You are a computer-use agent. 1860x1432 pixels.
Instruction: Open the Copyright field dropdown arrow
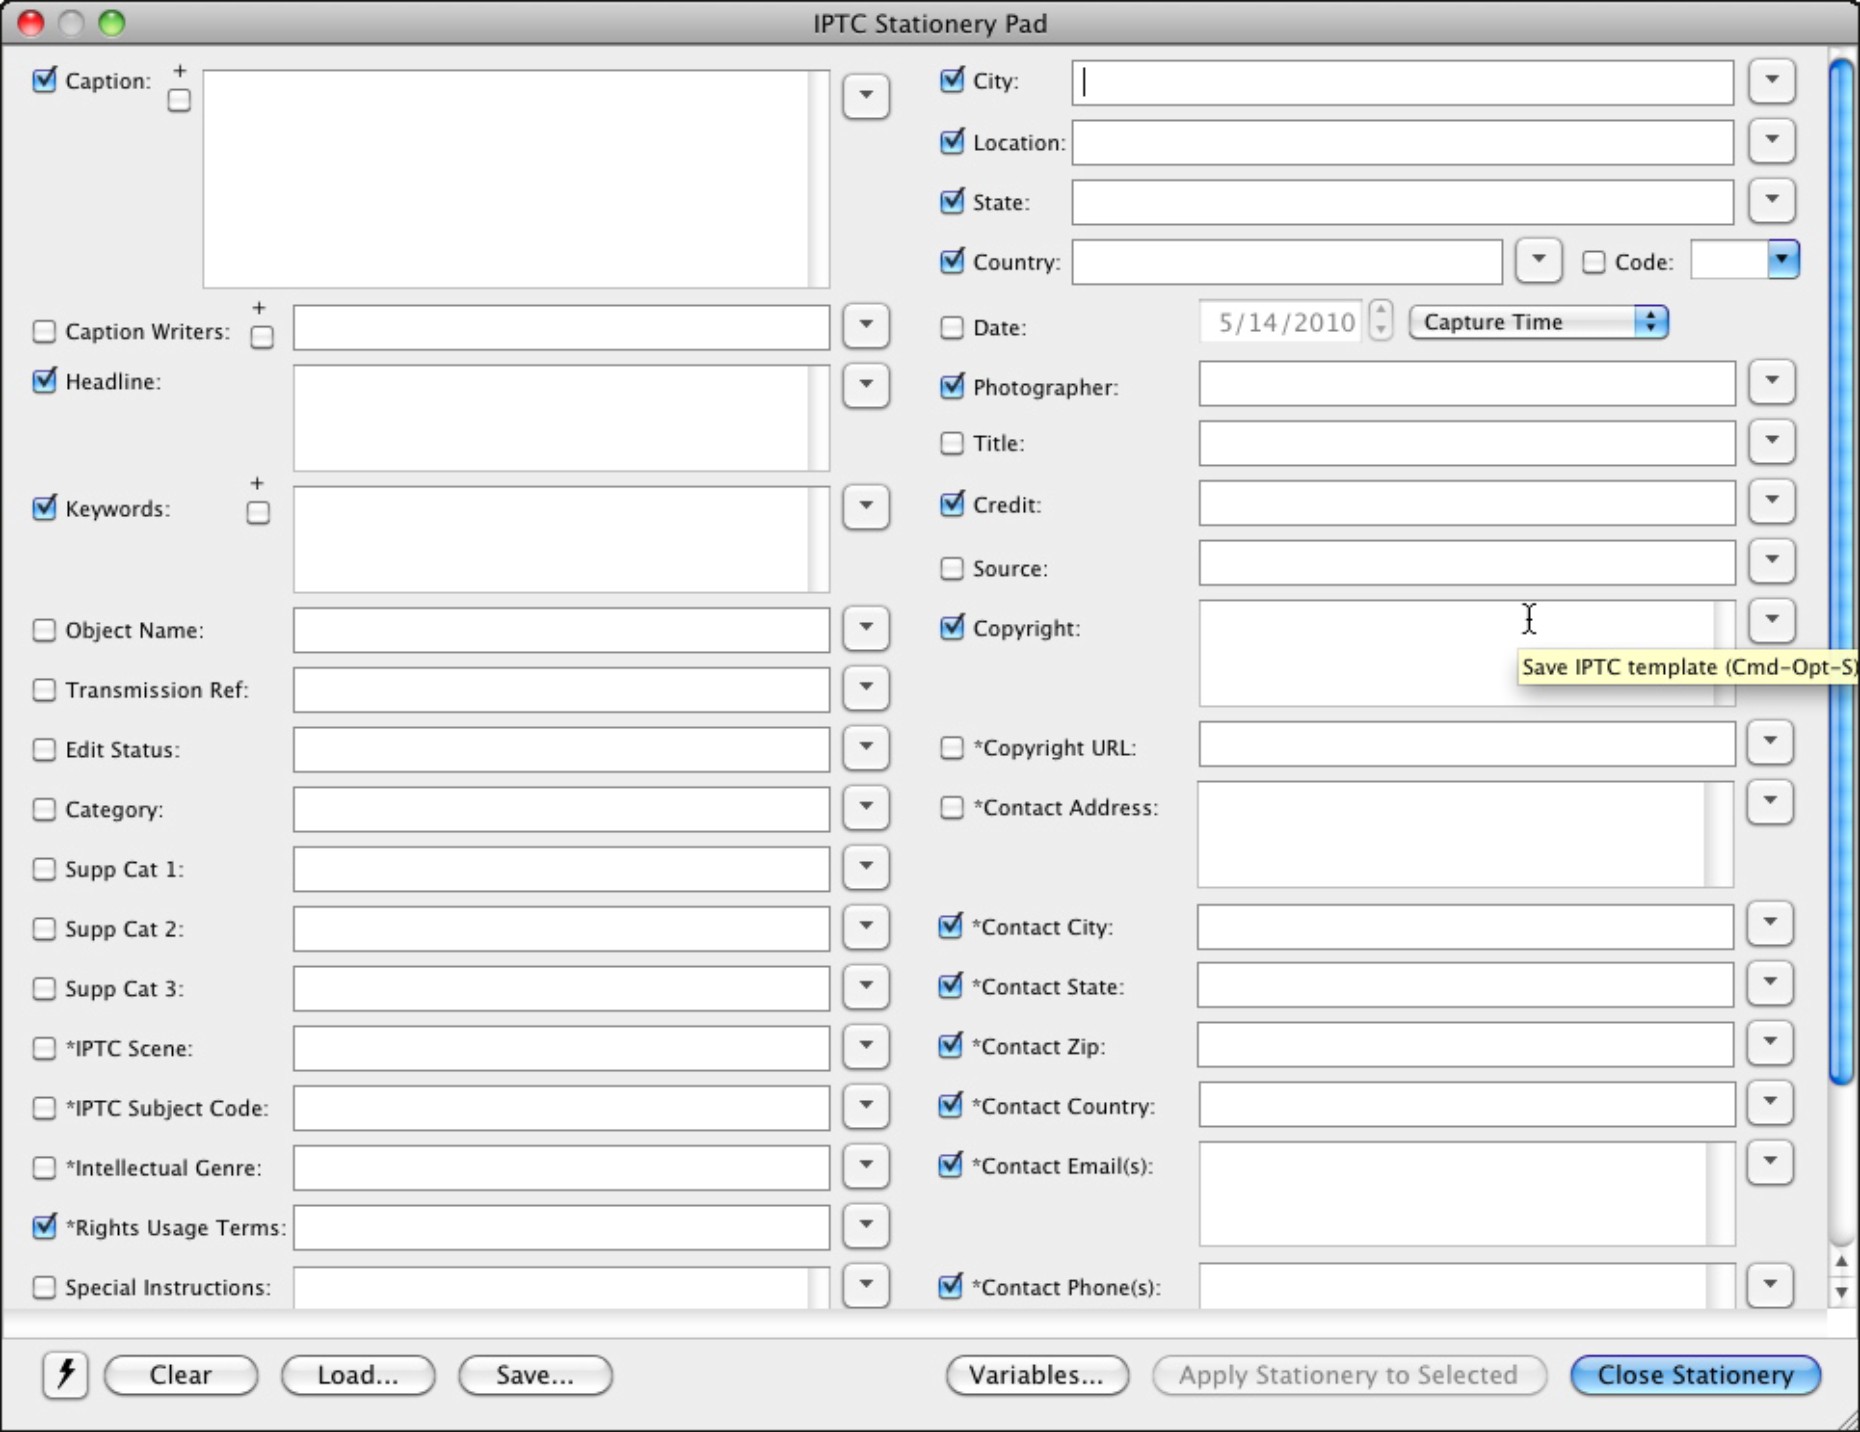pyautogui.click(x=1772, y=620)
